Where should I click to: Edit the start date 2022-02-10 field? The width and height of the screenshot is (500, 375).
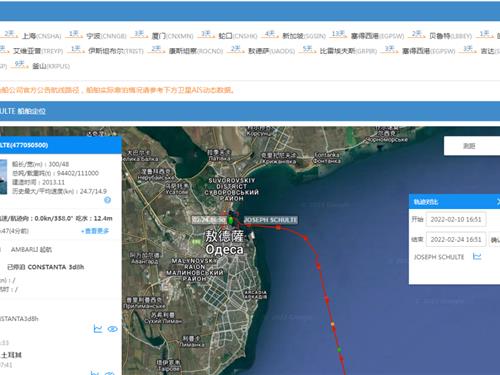(x=456, y=219)
